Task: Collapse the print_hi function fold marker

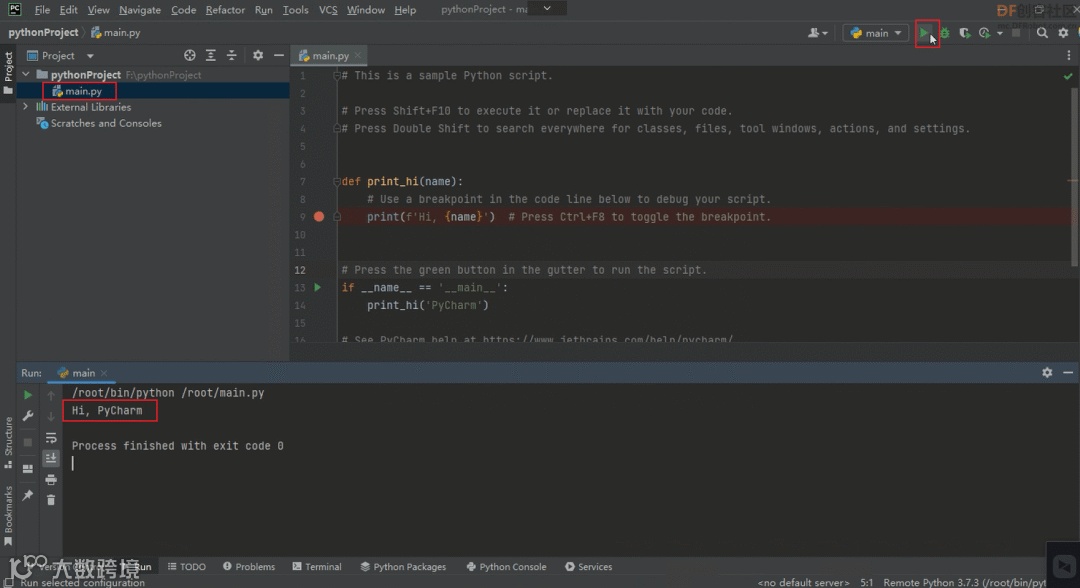Action: 337,182
